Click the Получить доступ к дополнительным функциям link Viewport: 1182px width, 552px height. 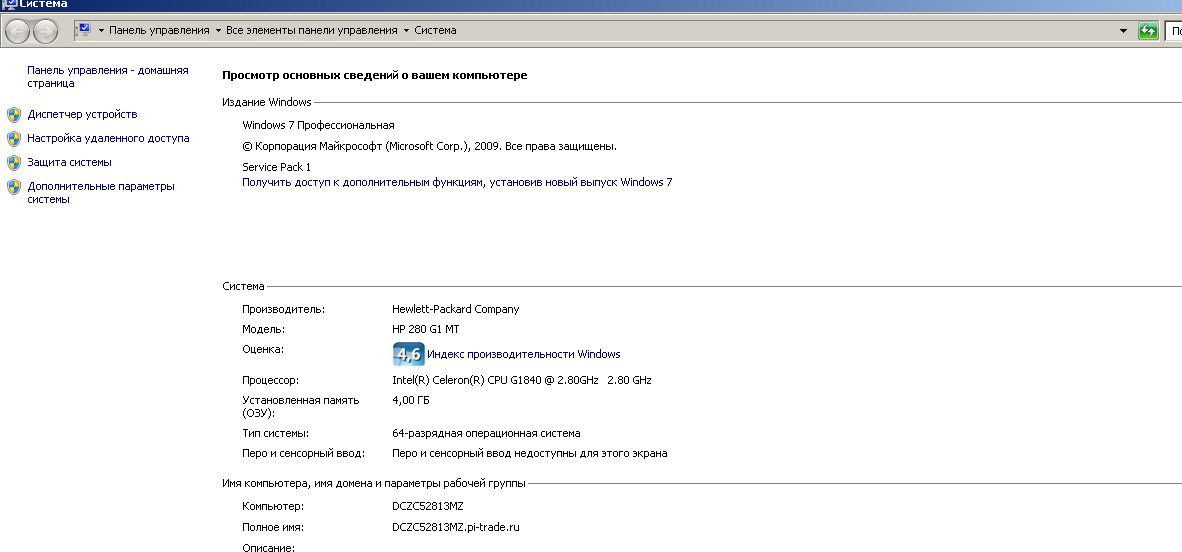click(457, 183)
